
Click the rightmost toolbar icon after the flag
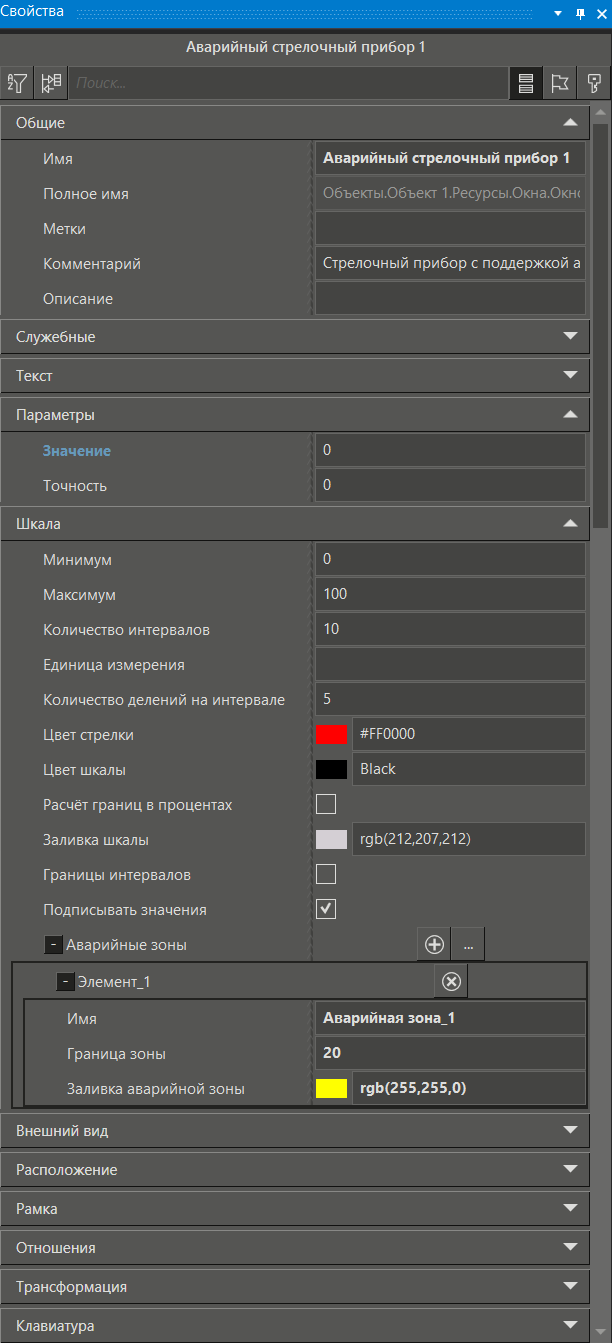pos(594,83)
